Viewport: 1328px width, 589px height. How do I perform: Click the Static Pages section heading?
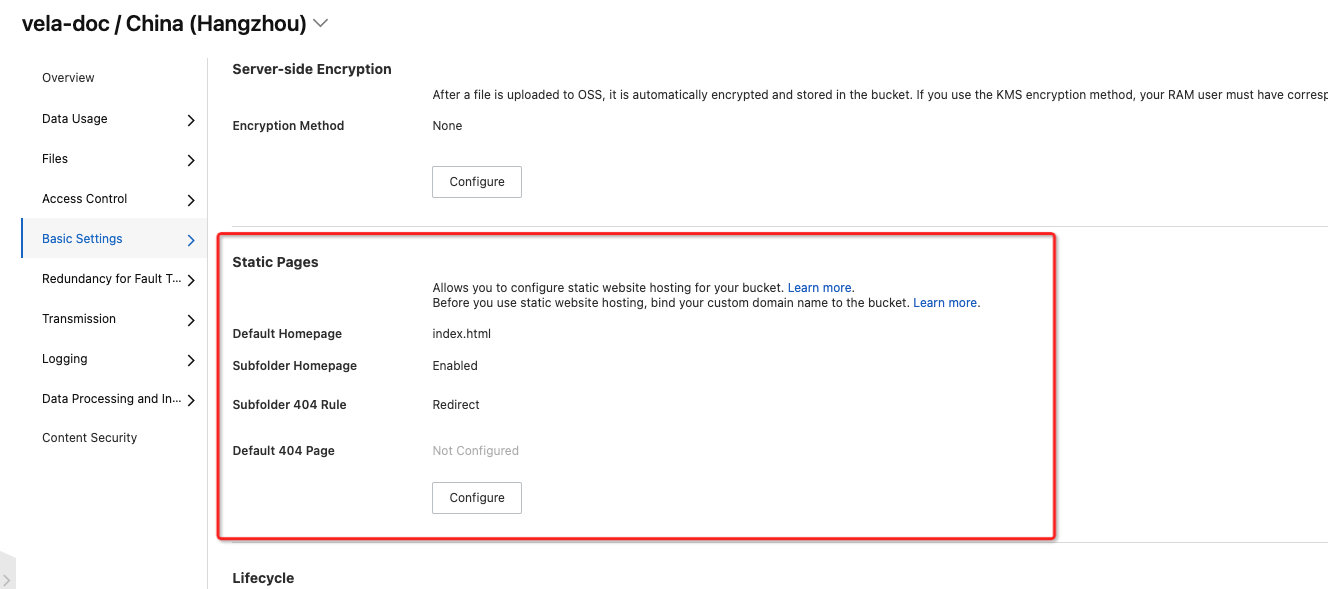pyautogui.click(x=275, y=262)
